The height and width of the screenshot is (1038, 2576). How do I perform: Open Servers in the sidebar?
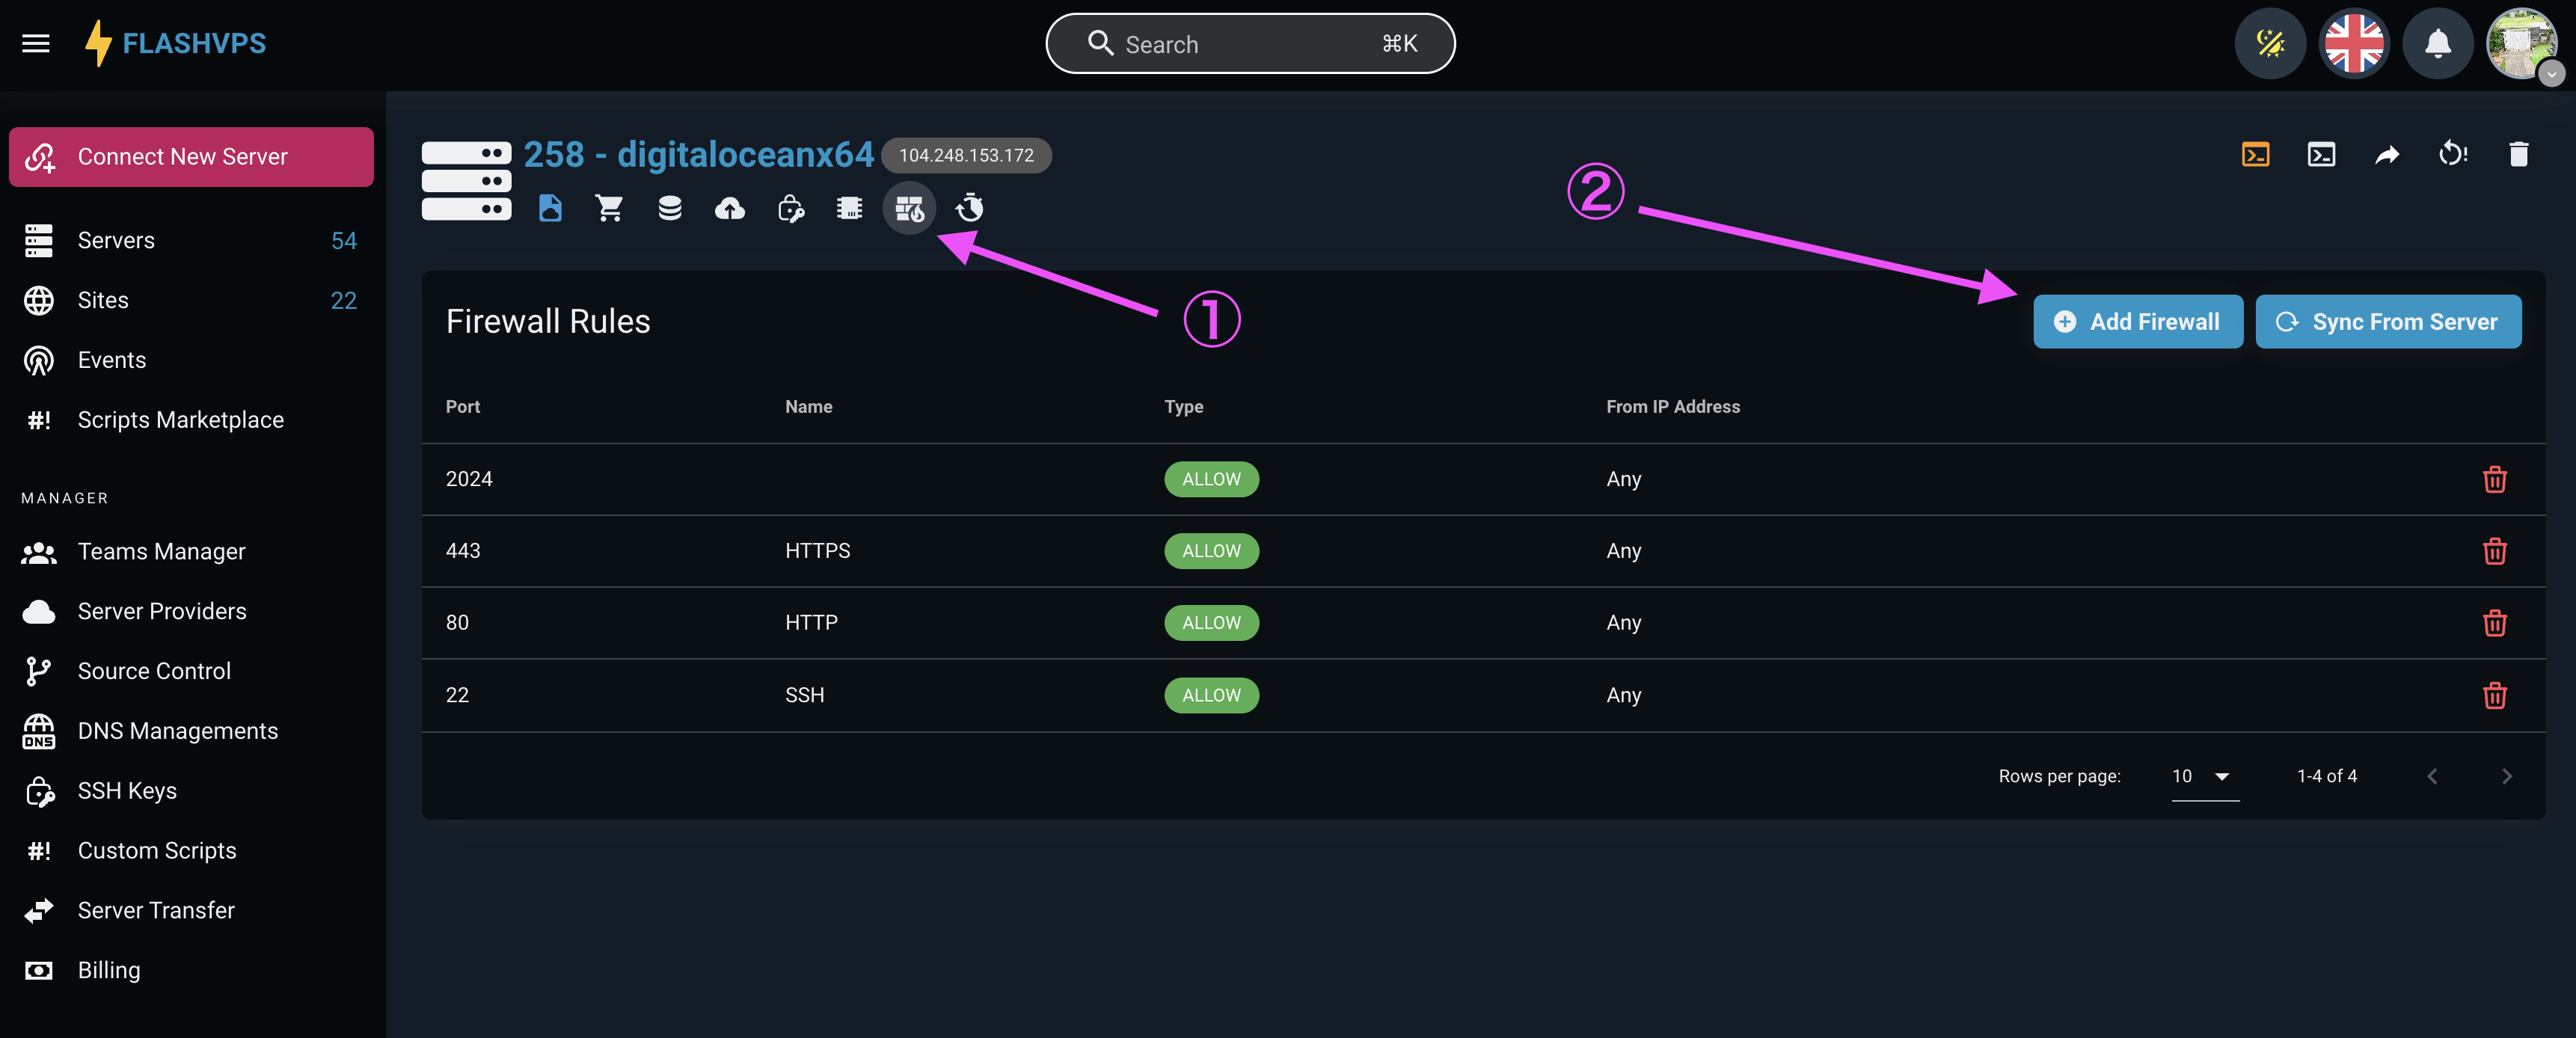(116, 240)
